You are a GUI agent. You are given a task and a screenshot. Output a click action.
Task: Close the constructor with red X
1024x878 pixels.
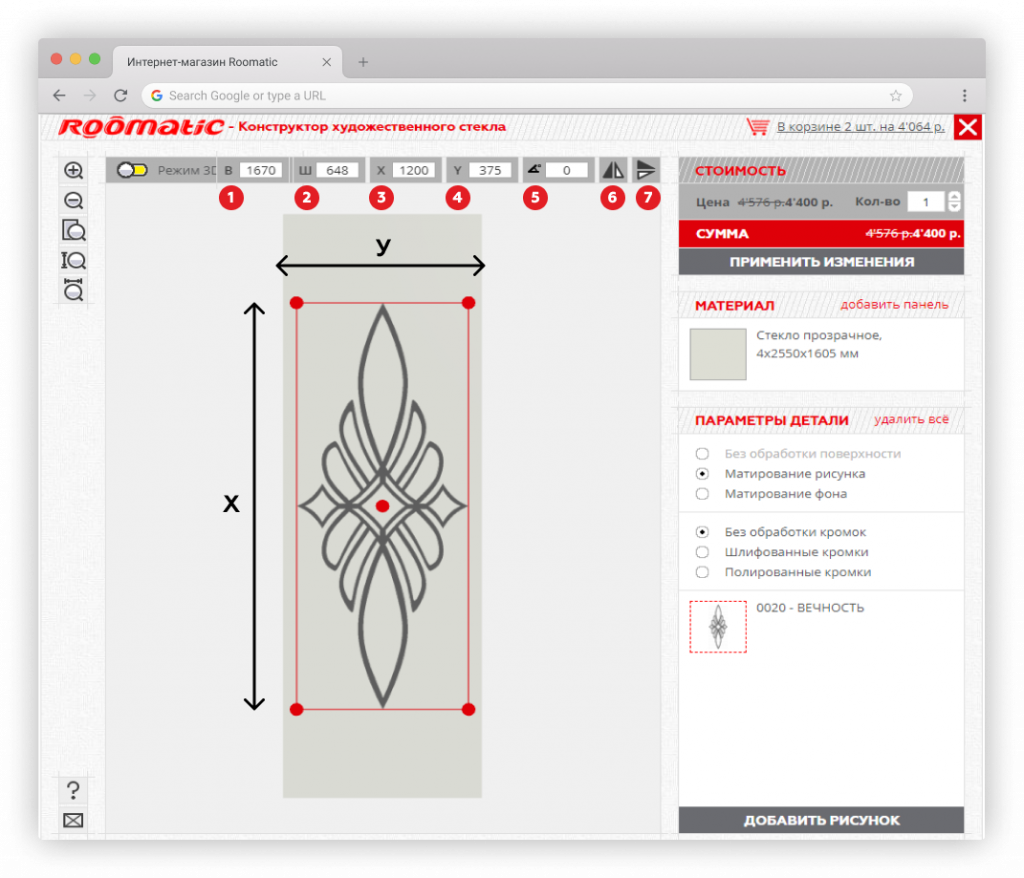click(x=968, y=127)
